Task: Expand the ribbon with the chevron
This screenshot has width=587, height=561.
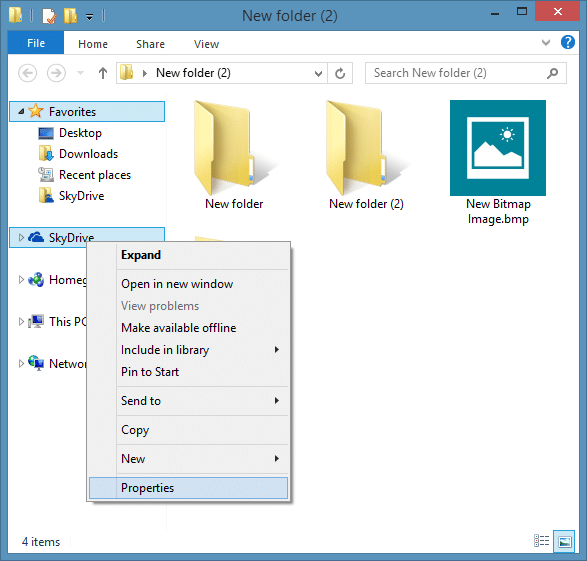Action: (x=546, y=42)
